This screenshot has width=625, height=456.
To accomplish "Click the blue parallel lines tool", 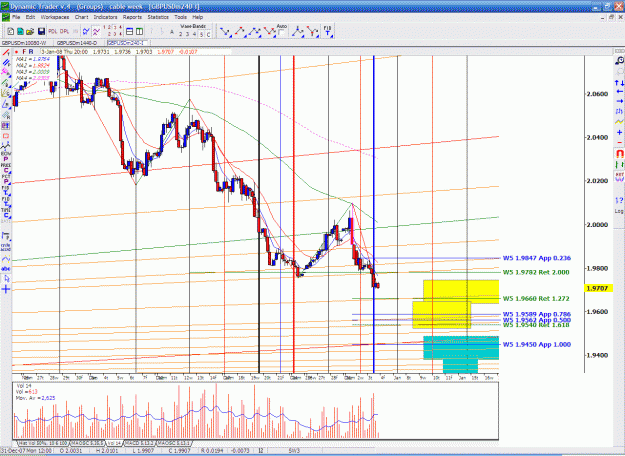I will (x=6, y=63).
